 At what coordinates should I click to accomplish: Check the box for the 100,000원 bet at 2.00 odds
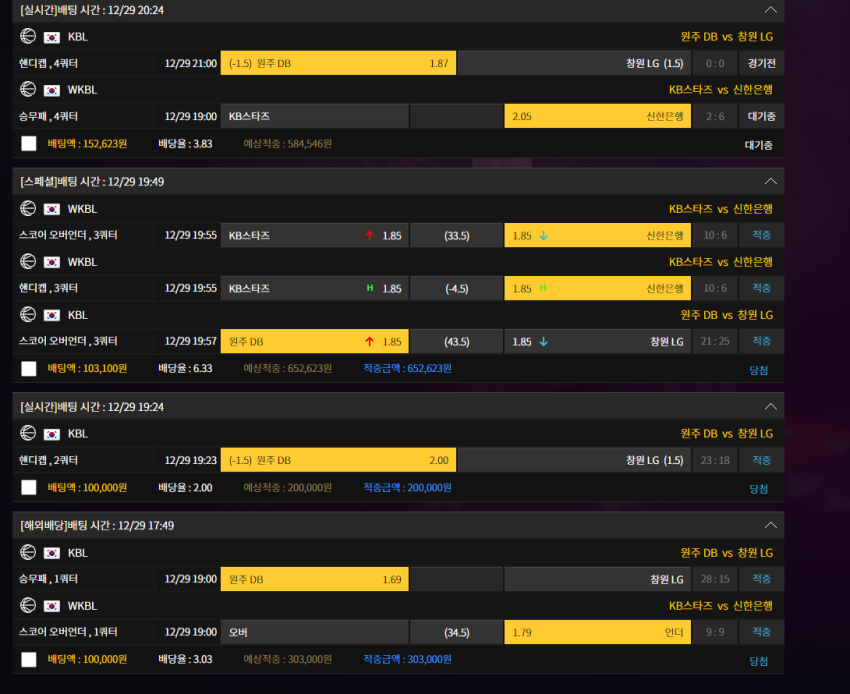[29, 487]
